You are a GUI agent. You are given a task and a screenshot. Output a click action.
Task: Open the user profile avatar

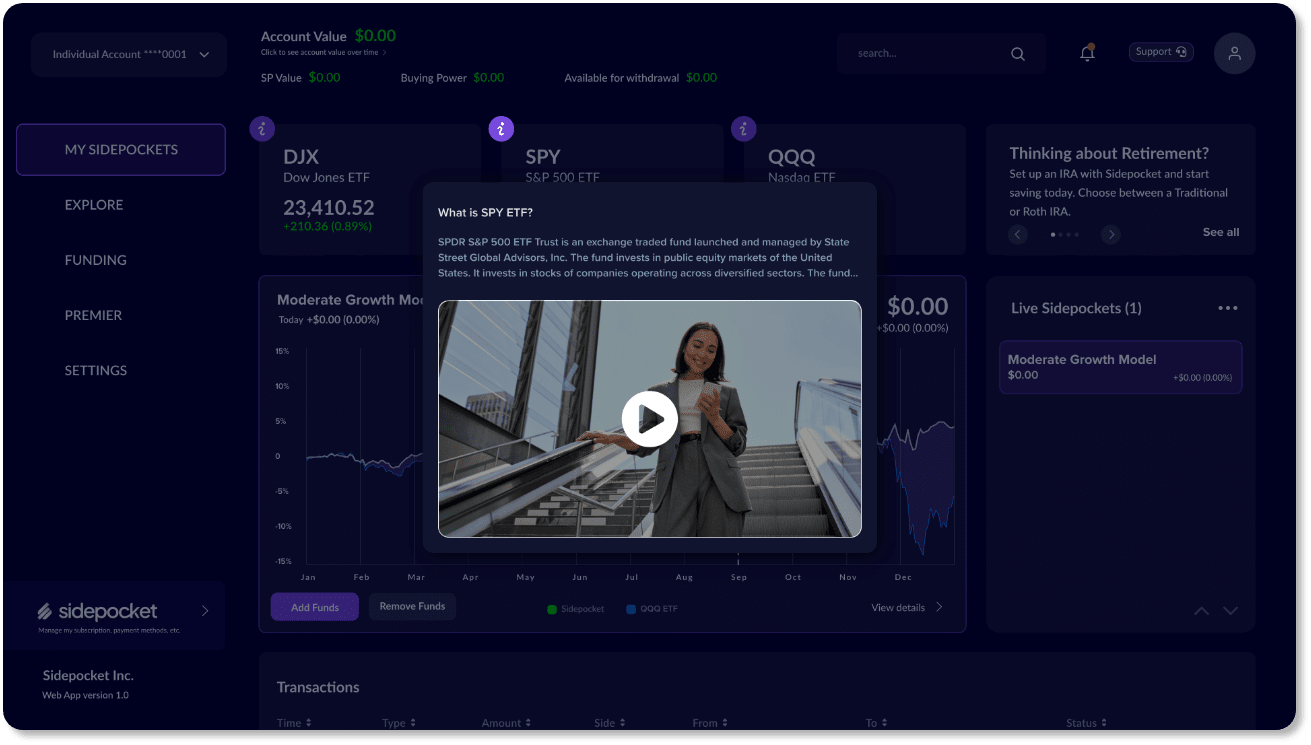(x=1234, y=53)
